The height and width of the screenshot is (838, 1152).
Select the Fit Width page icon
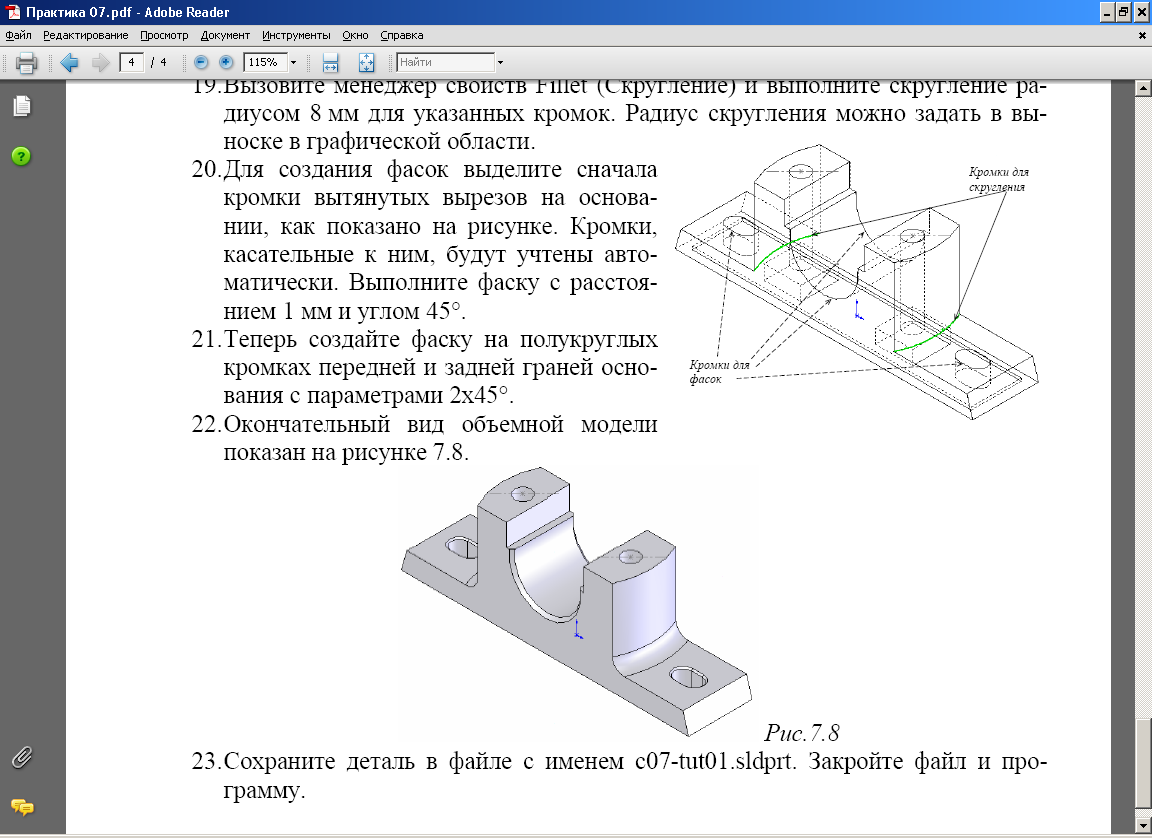coord(331,62)
